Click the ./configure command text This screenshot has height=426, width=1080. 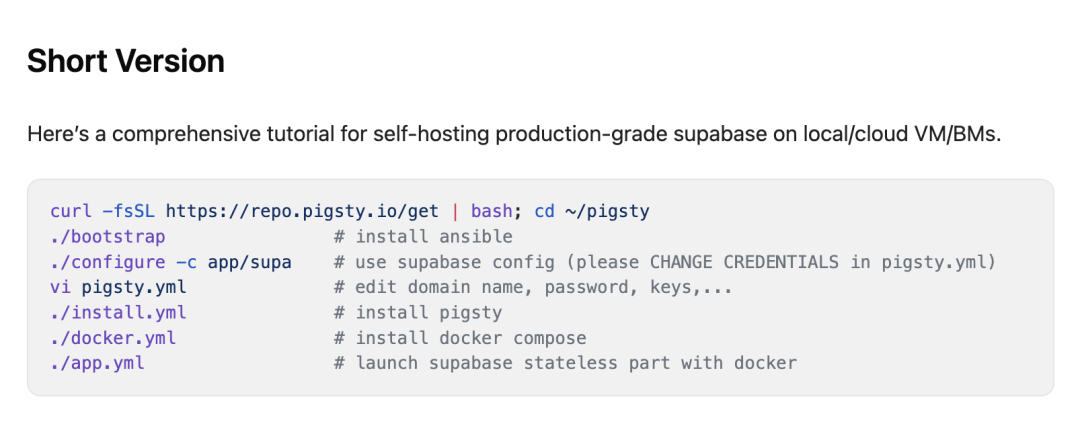[108, 262]
